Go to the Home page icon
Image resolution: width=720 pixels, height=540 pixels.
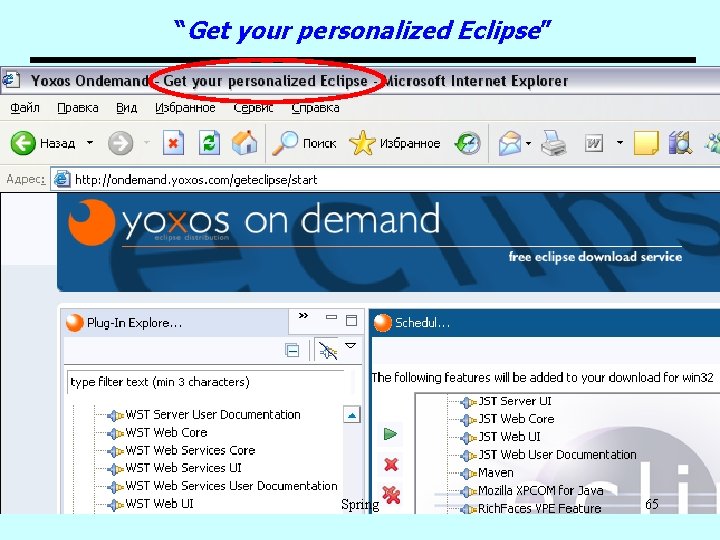(245, 143)
